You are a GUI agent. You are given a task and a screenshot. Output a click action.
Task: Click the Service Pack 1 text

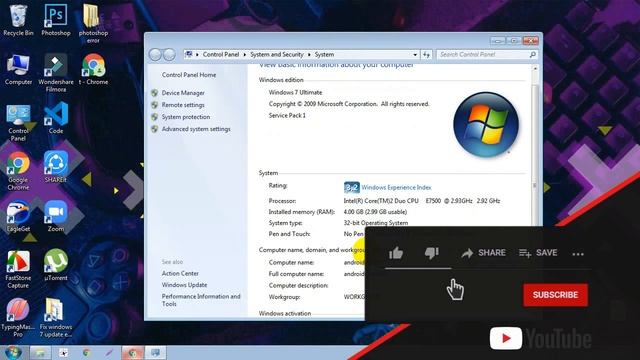287,116
